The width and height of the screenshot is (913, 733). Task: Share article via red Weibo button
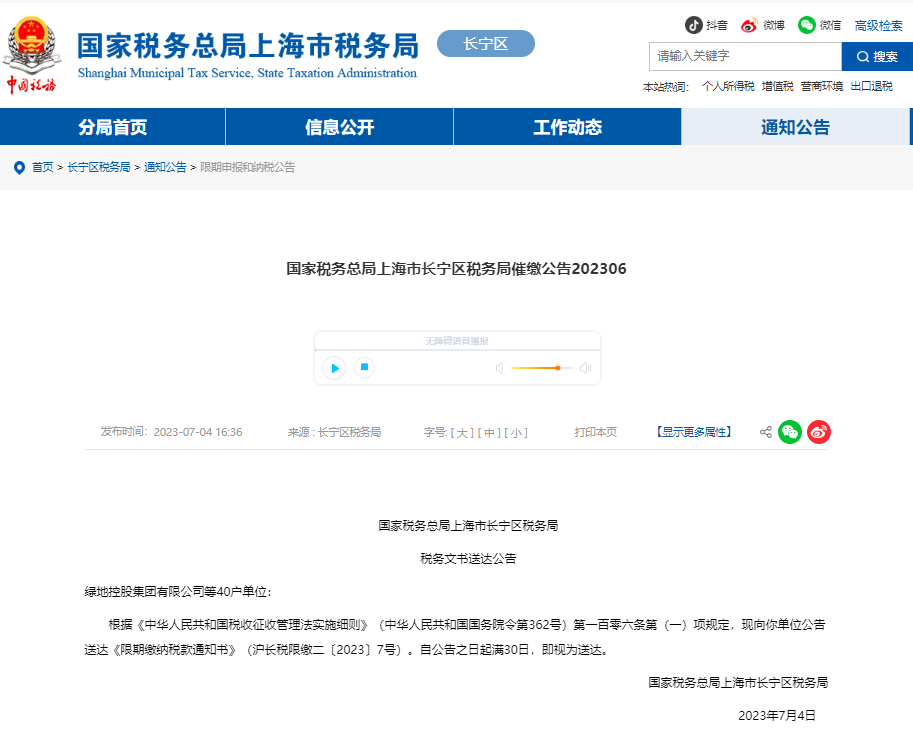pos(819,432)
